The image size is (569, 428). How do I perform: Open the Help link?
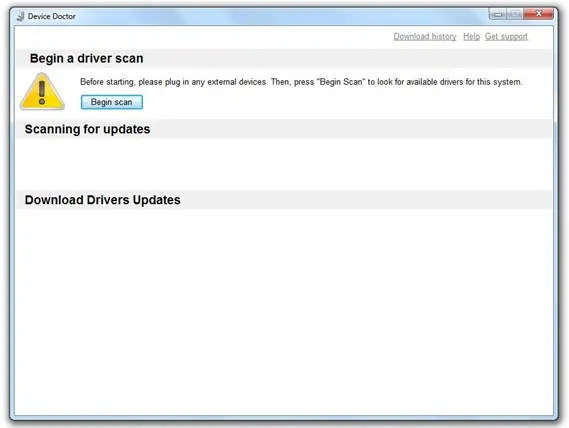click(471, 36)
